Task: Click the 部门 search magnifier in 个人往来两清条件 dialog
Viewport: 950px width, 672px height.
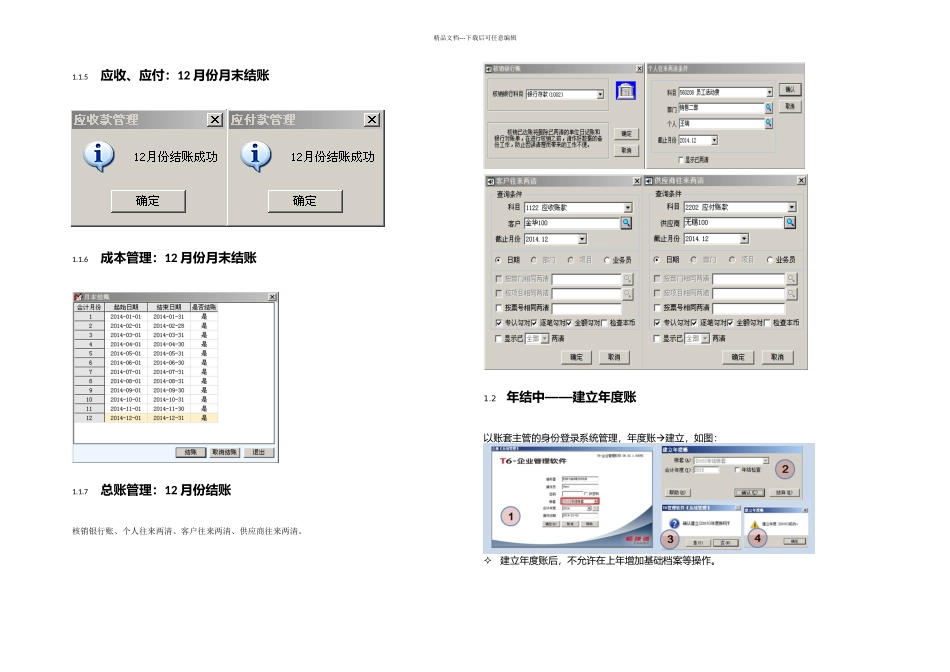Action: tap(769, 108)
